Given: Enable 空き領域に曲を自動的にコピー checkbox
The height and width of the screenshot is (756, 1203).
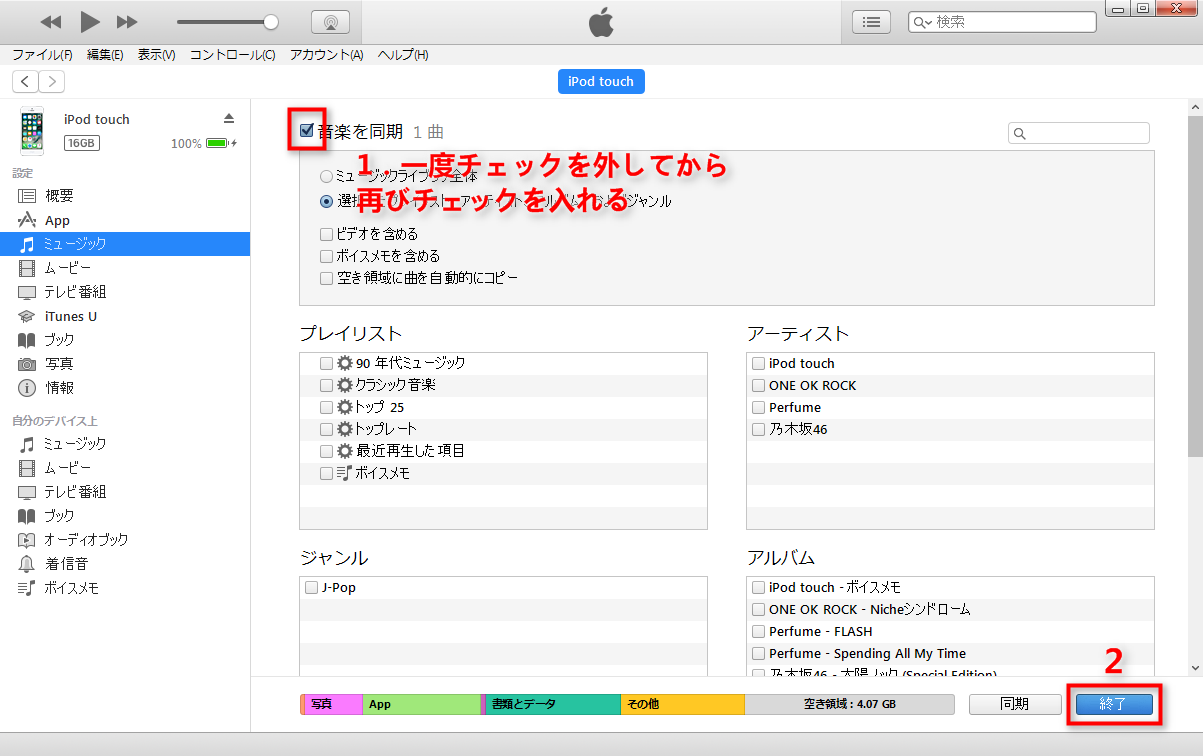Looking at the screenshot, I should coord(326,278).
